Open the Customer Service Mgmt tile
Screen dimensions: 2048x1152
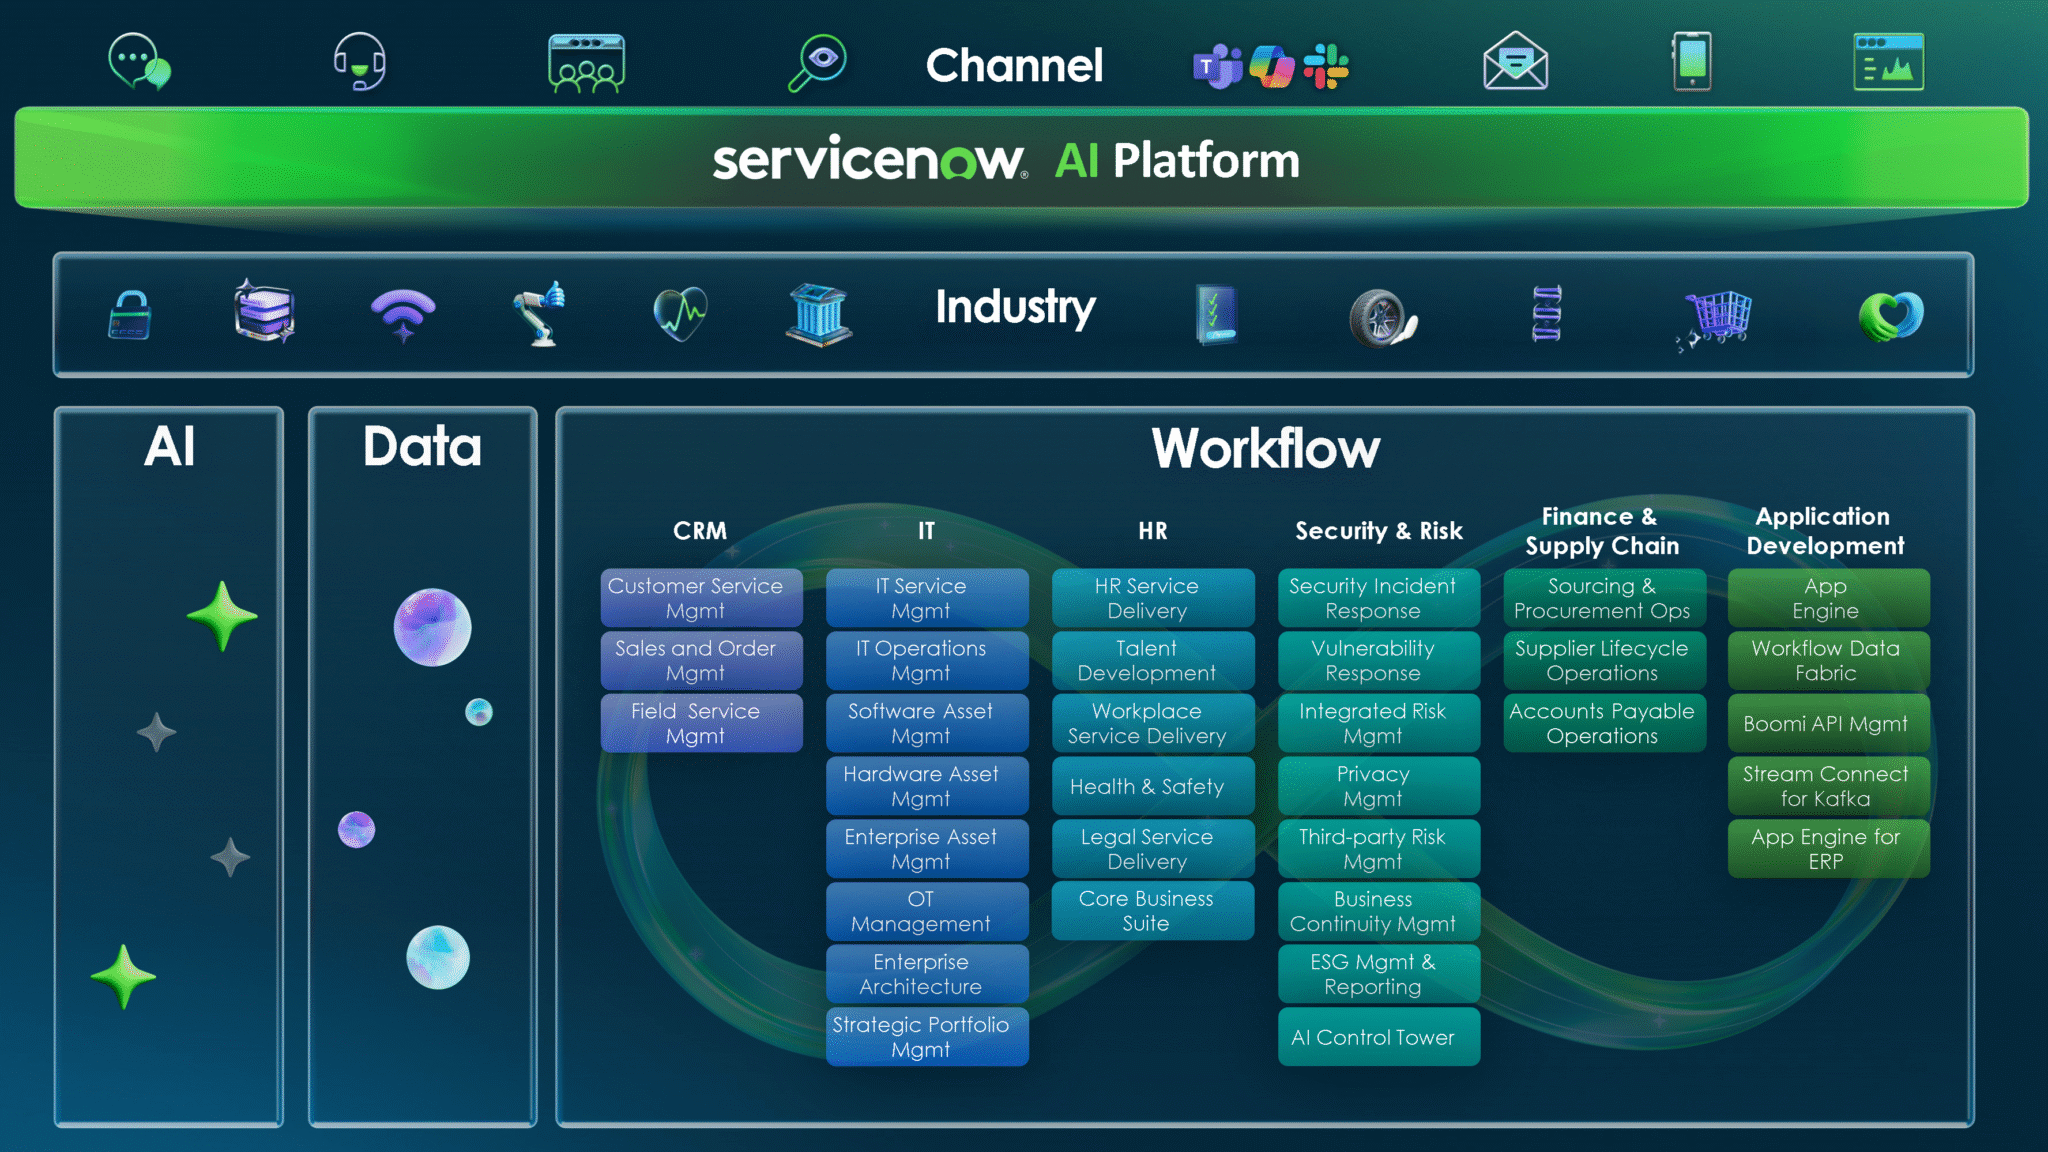pos(701,598)
